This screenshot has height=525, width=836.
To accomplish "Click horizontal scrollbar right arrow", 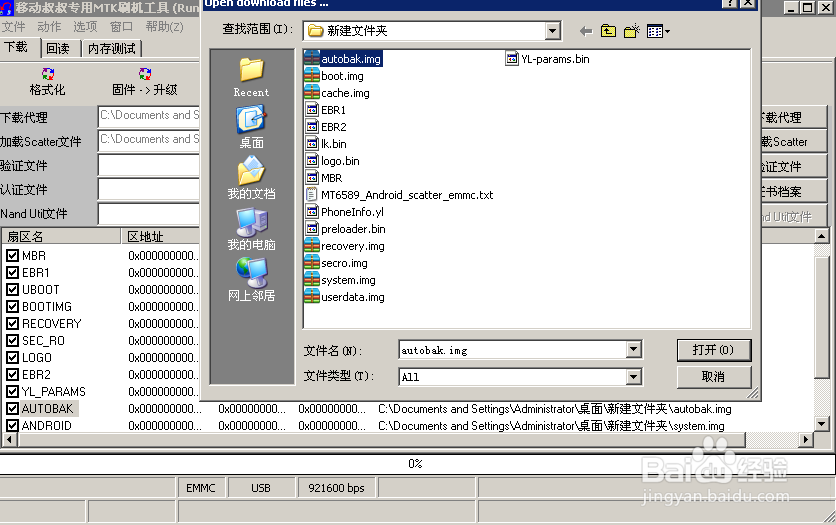I will pyautogui.click(x=806, y=440).
